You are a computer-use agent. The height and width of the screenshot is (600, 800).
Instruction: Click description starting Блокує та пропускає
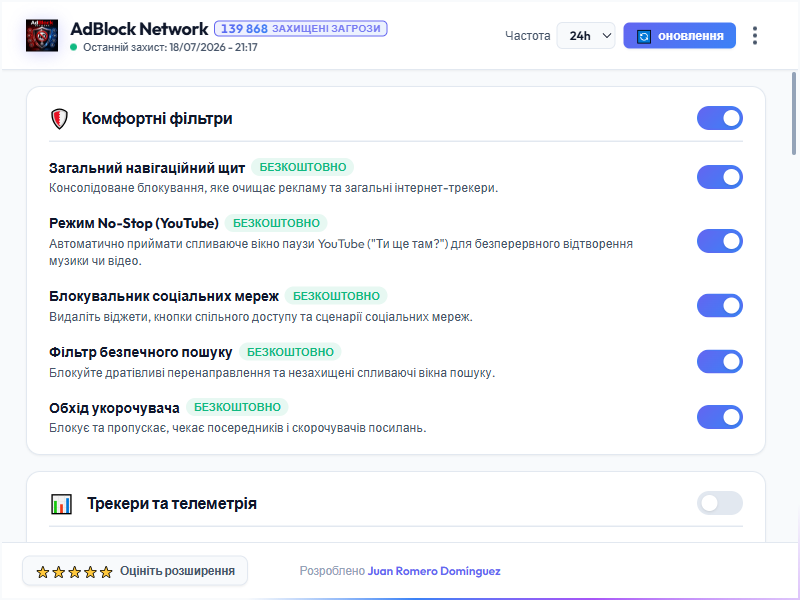click(238, 428)
